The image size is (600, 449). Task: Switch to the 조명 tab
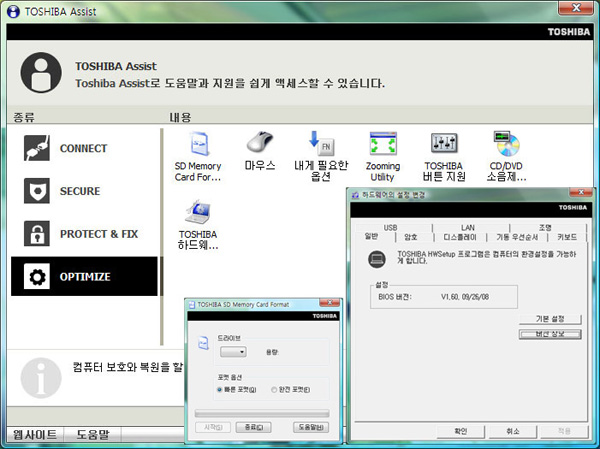click(545, 227)
